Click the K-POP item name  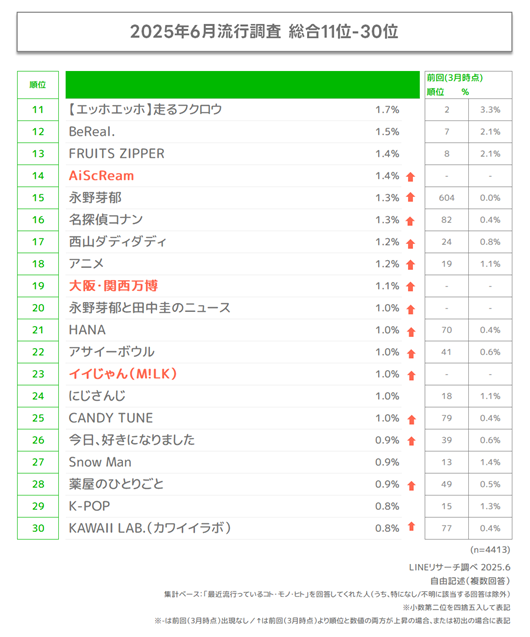[x=89, y=506]
